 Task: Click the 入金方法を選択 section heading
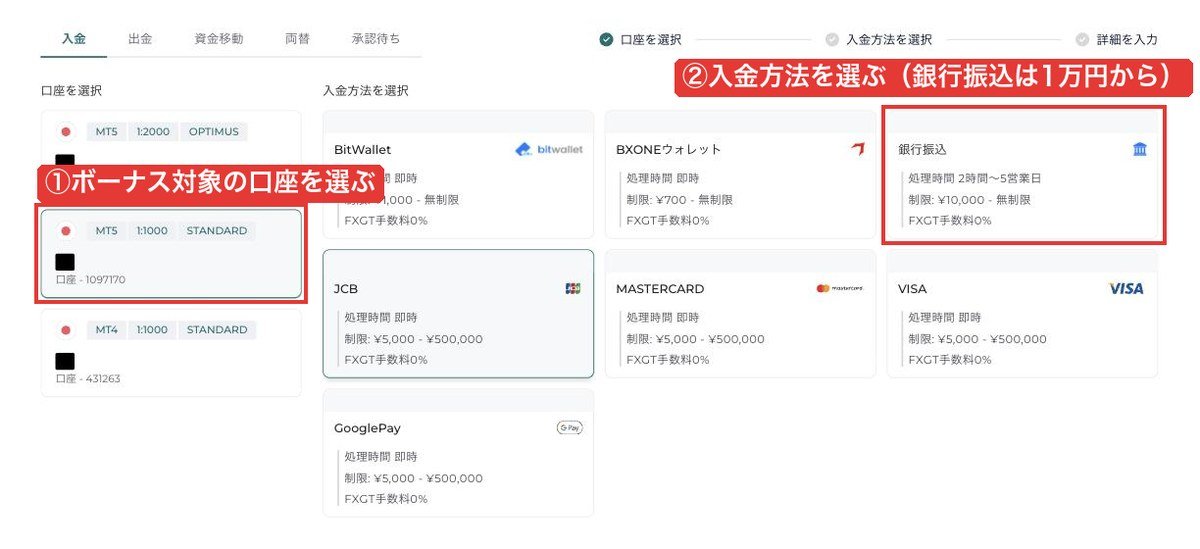[x=366, y=90]
